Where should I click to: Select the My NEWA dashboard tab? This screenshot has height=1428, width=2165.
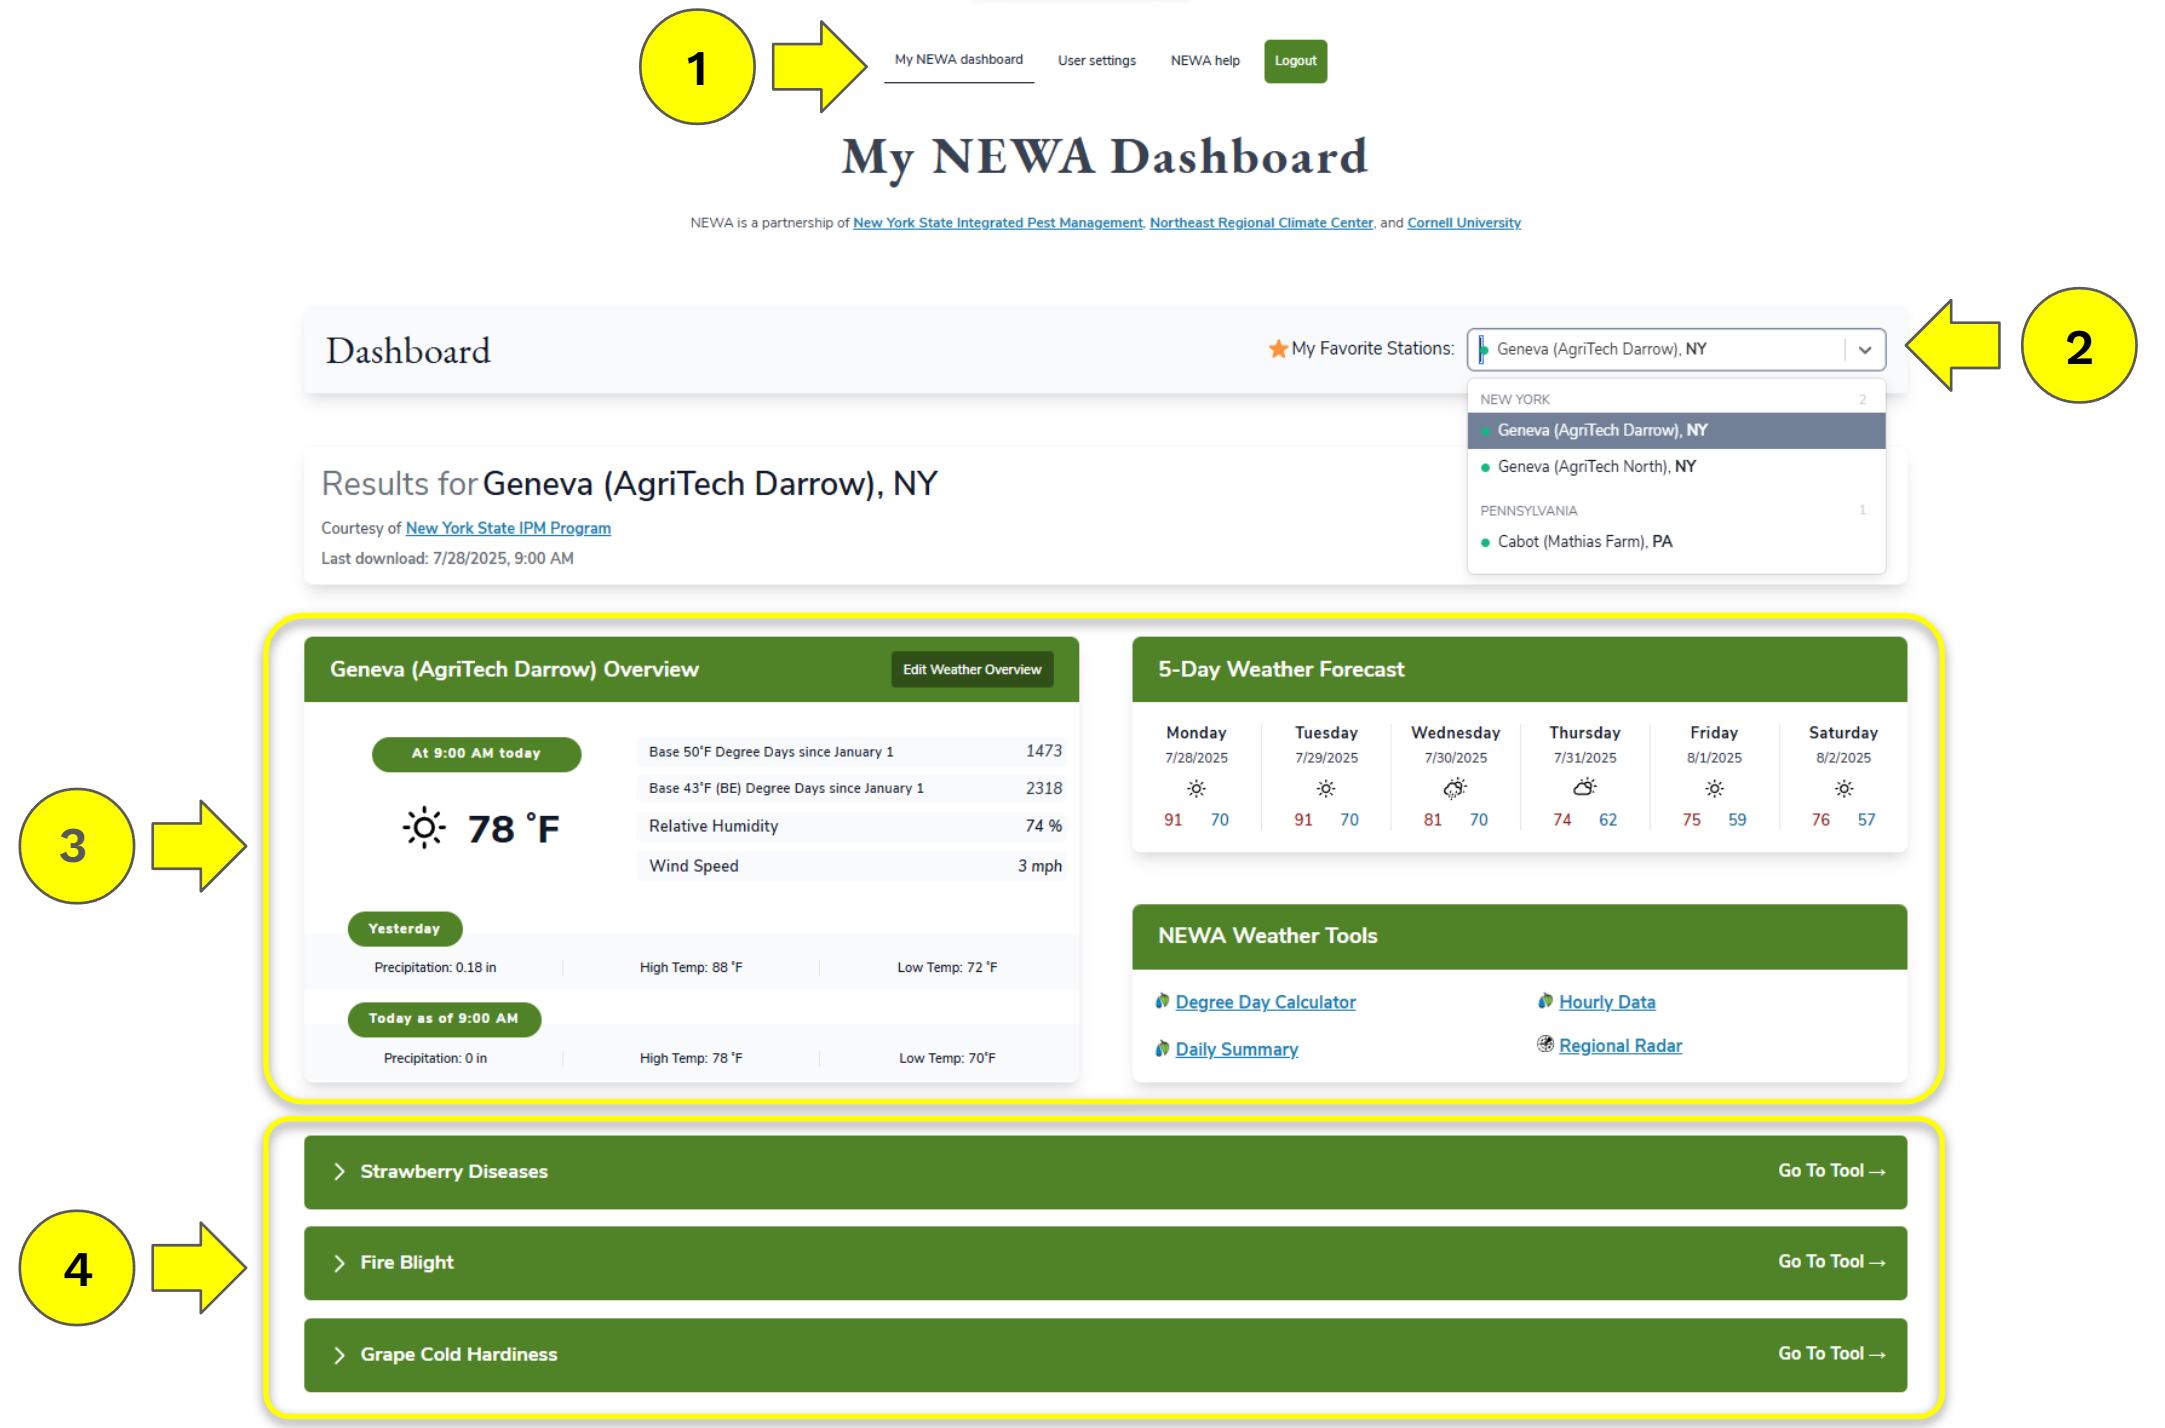coord(958,59)
